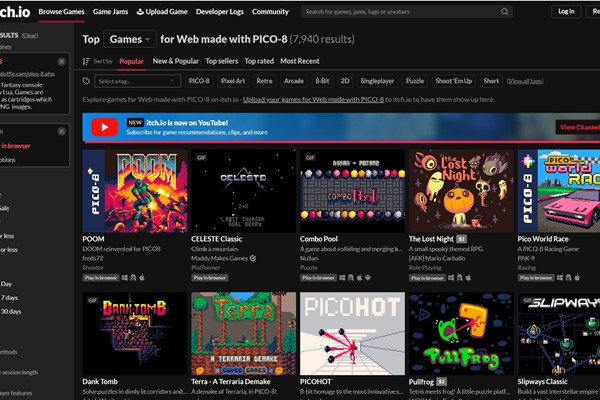Filter by the Puzzle tag
This screenshot has width=600, height=400.
coord(415,81)
